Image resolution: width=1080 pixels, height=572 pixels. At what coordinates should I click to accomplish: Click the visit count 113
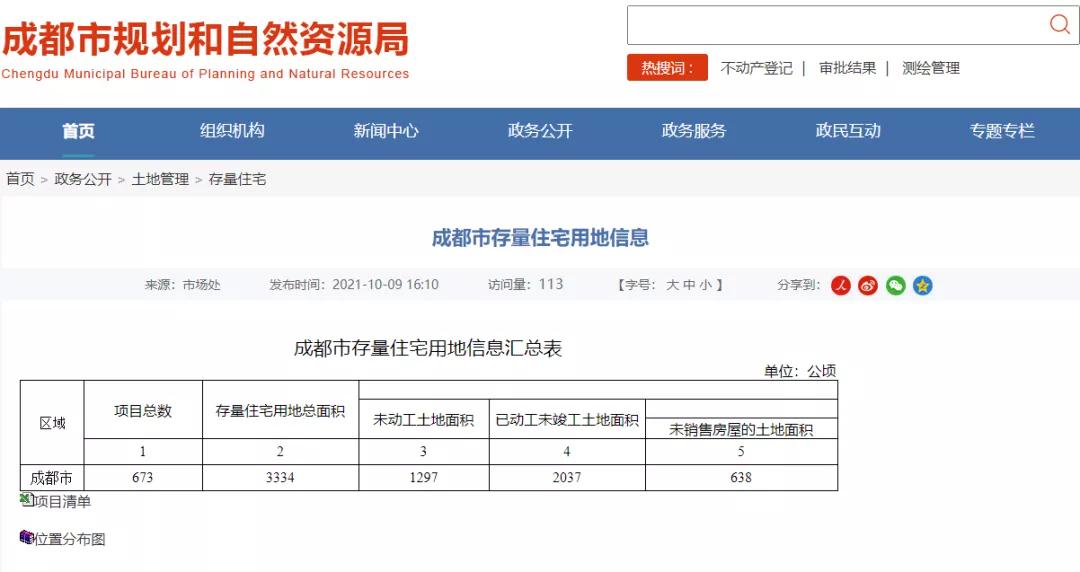click(x=551, y=284)
